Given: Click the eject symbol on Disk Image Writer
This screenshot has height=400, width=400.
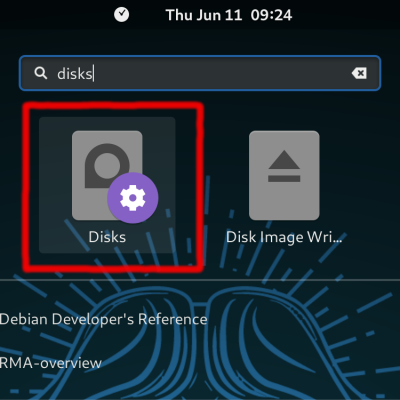Looking at the screenshot, I should 284,166.
